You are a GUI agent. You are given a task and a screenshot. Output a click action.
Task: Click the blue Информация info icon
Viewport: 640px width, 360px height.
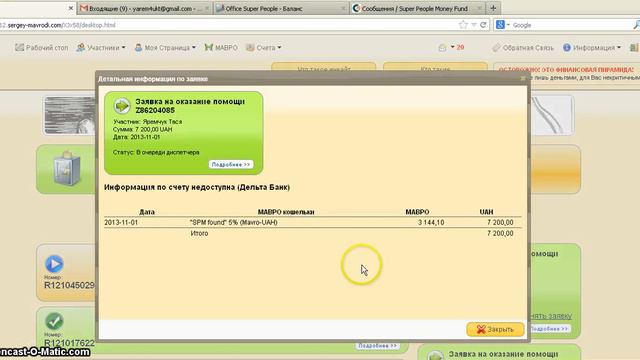[567, 48]
